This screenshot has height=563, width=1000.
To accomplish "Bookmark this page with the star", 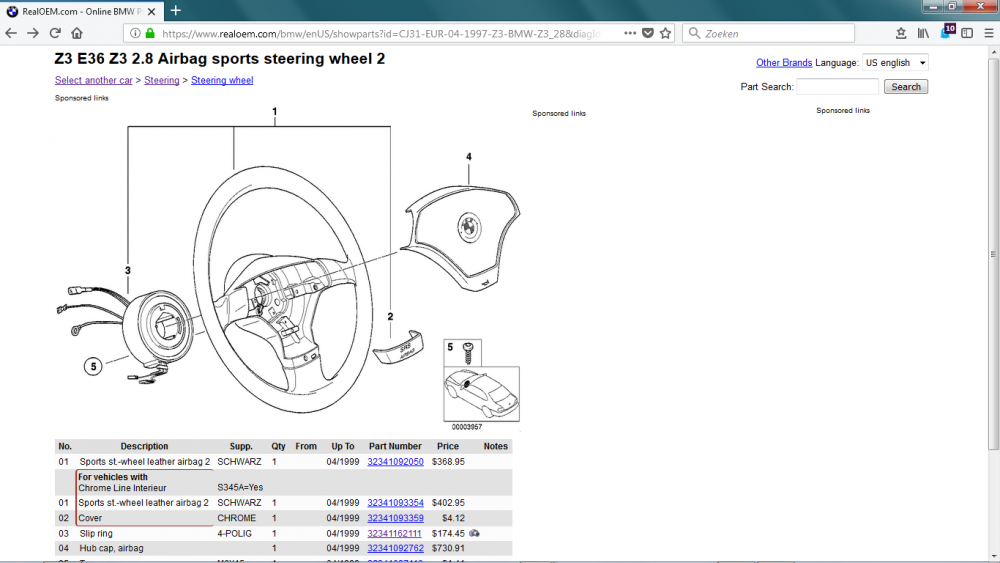I will pyautogui.click(x=665, y=33).
